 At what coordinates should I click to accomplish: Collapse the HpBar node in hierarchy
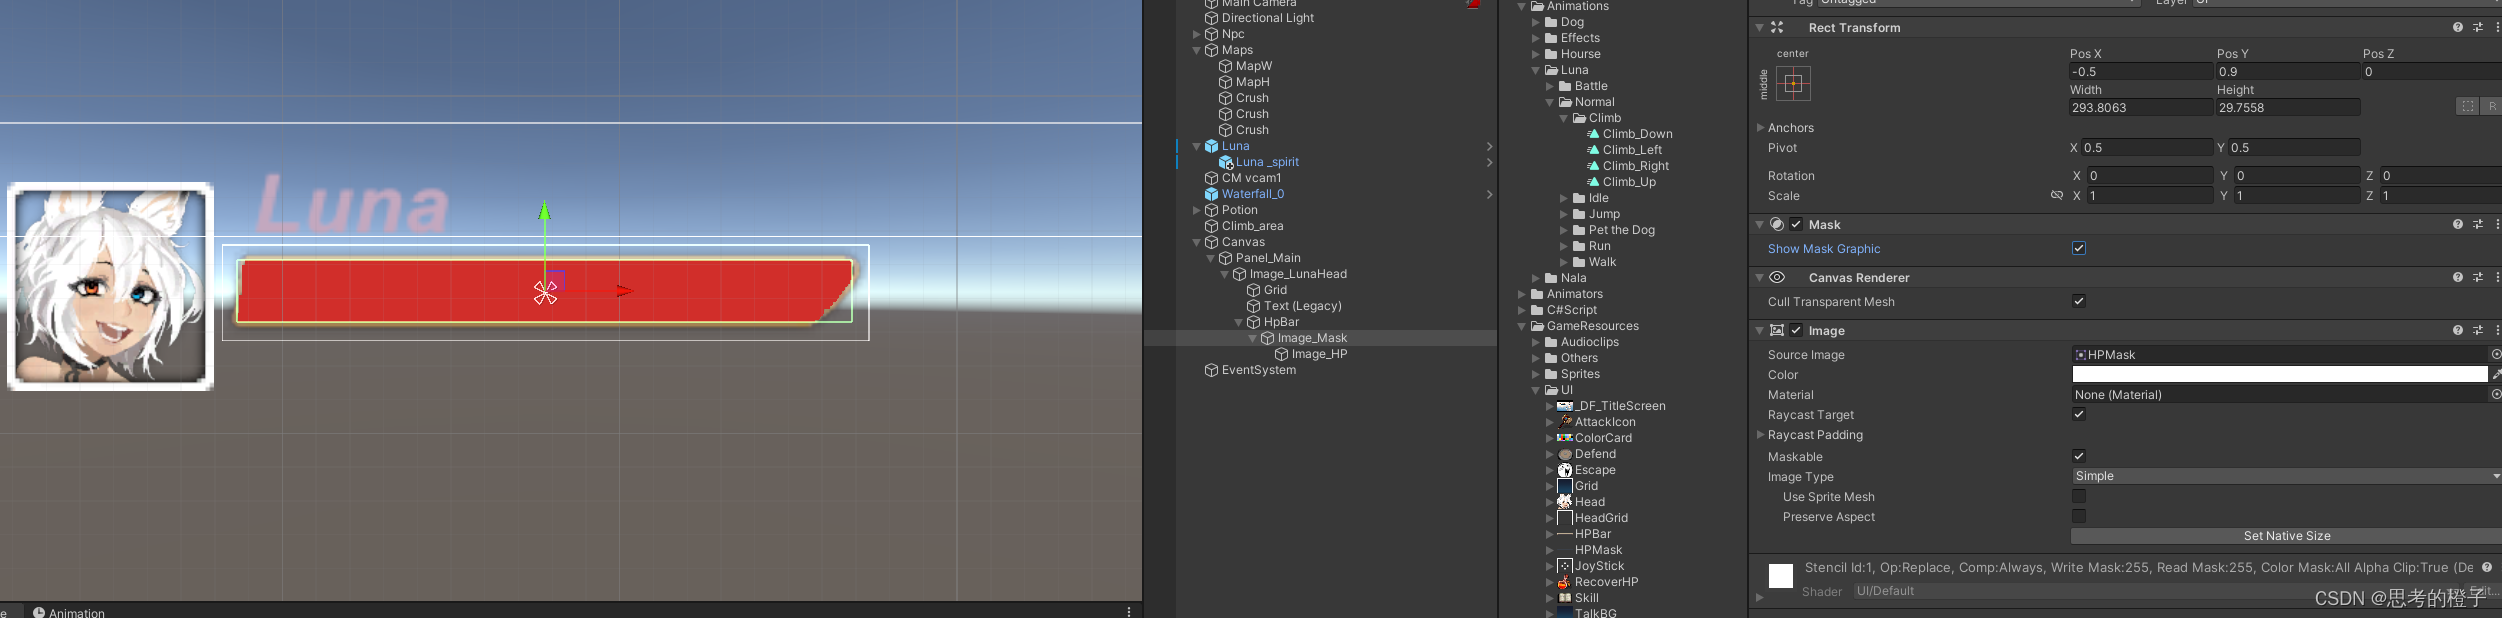point(1238,322)
